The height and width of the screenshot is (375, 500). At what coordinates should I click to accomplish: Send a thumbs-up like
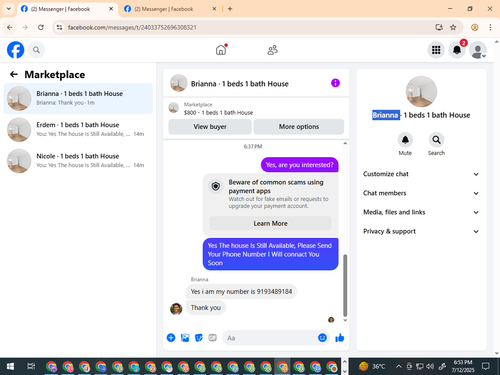coord(340,338)
